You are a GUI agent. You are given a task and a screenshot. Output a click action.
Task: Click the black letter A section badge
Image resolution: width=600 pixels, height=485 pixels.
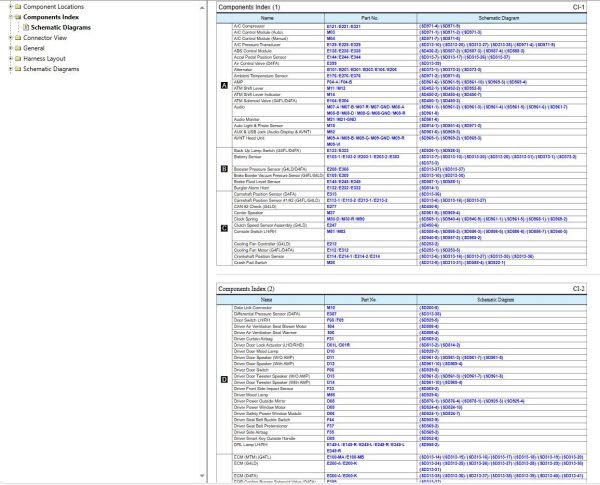[x=224, y=85]
